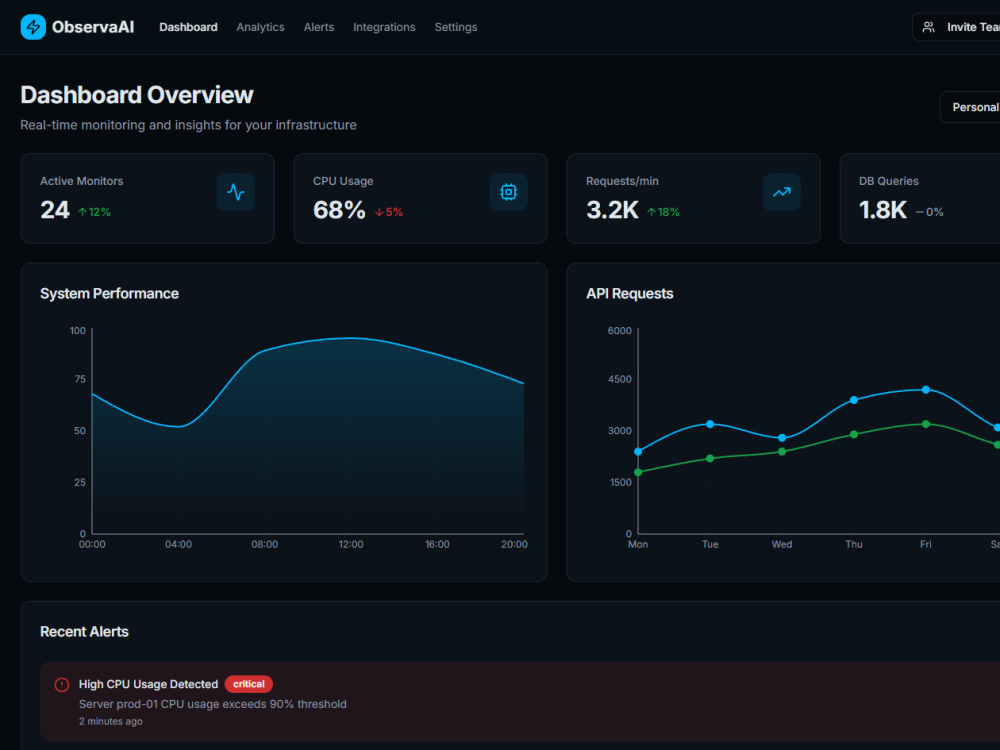
Task: Click the 12:00 label on performance chart
Action: click(351, 544)
